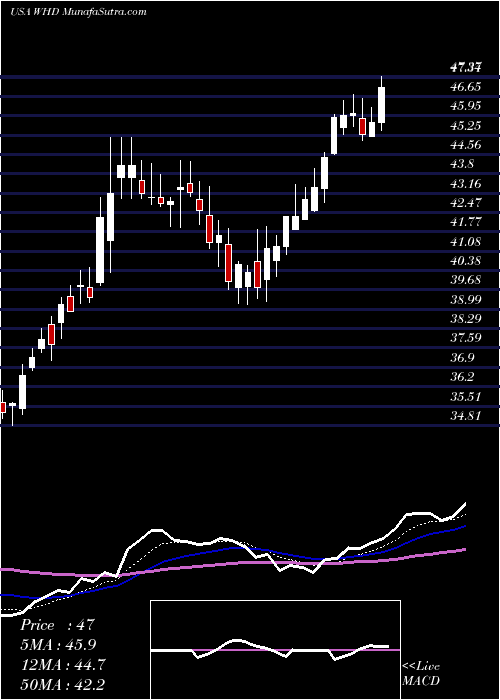
Task: Click the 45.25 price level label
Action: point(466,125)
